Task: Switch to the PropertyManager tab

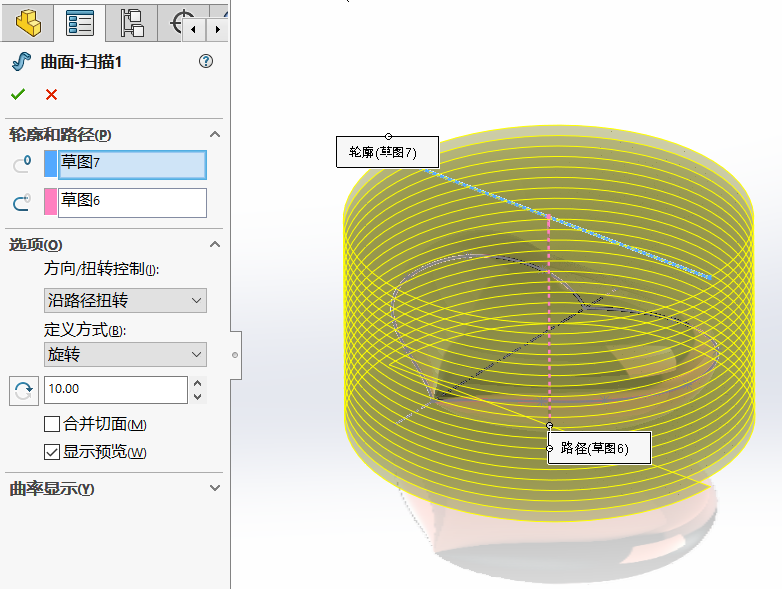Action: pos(80,22)
